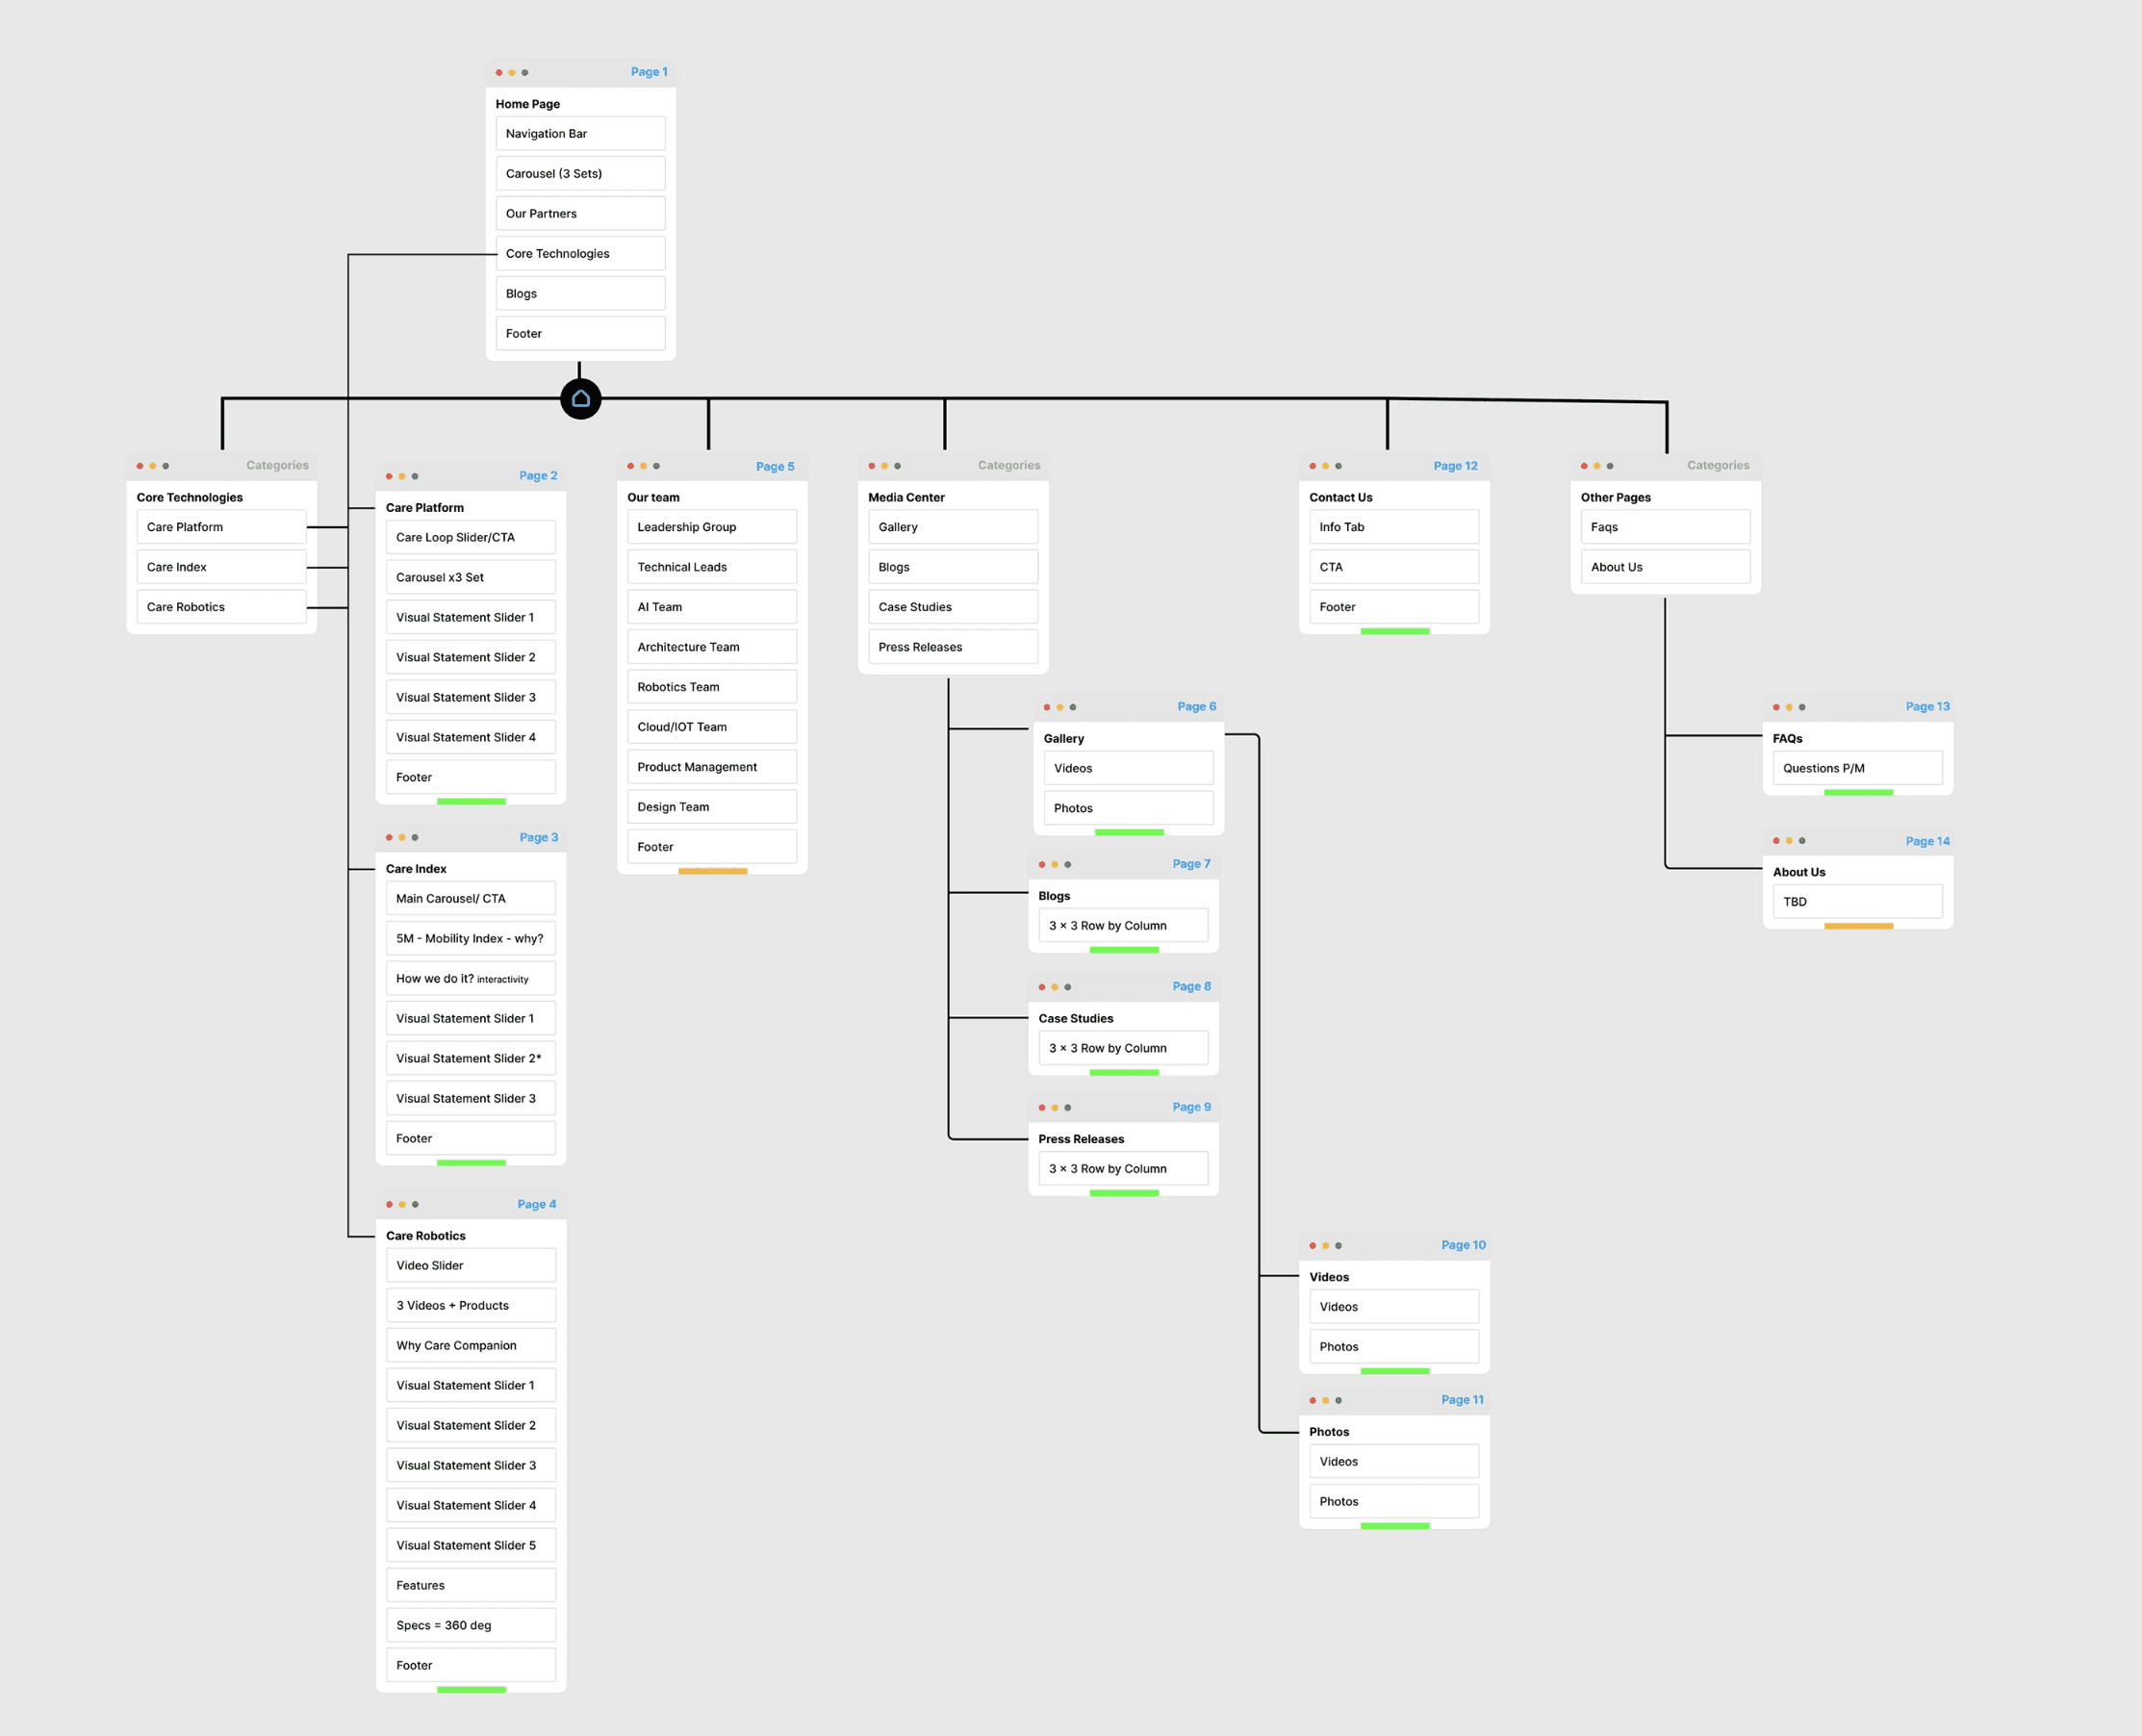Select the Page 1 label
2142x1736 pixels.
[649, 72]
